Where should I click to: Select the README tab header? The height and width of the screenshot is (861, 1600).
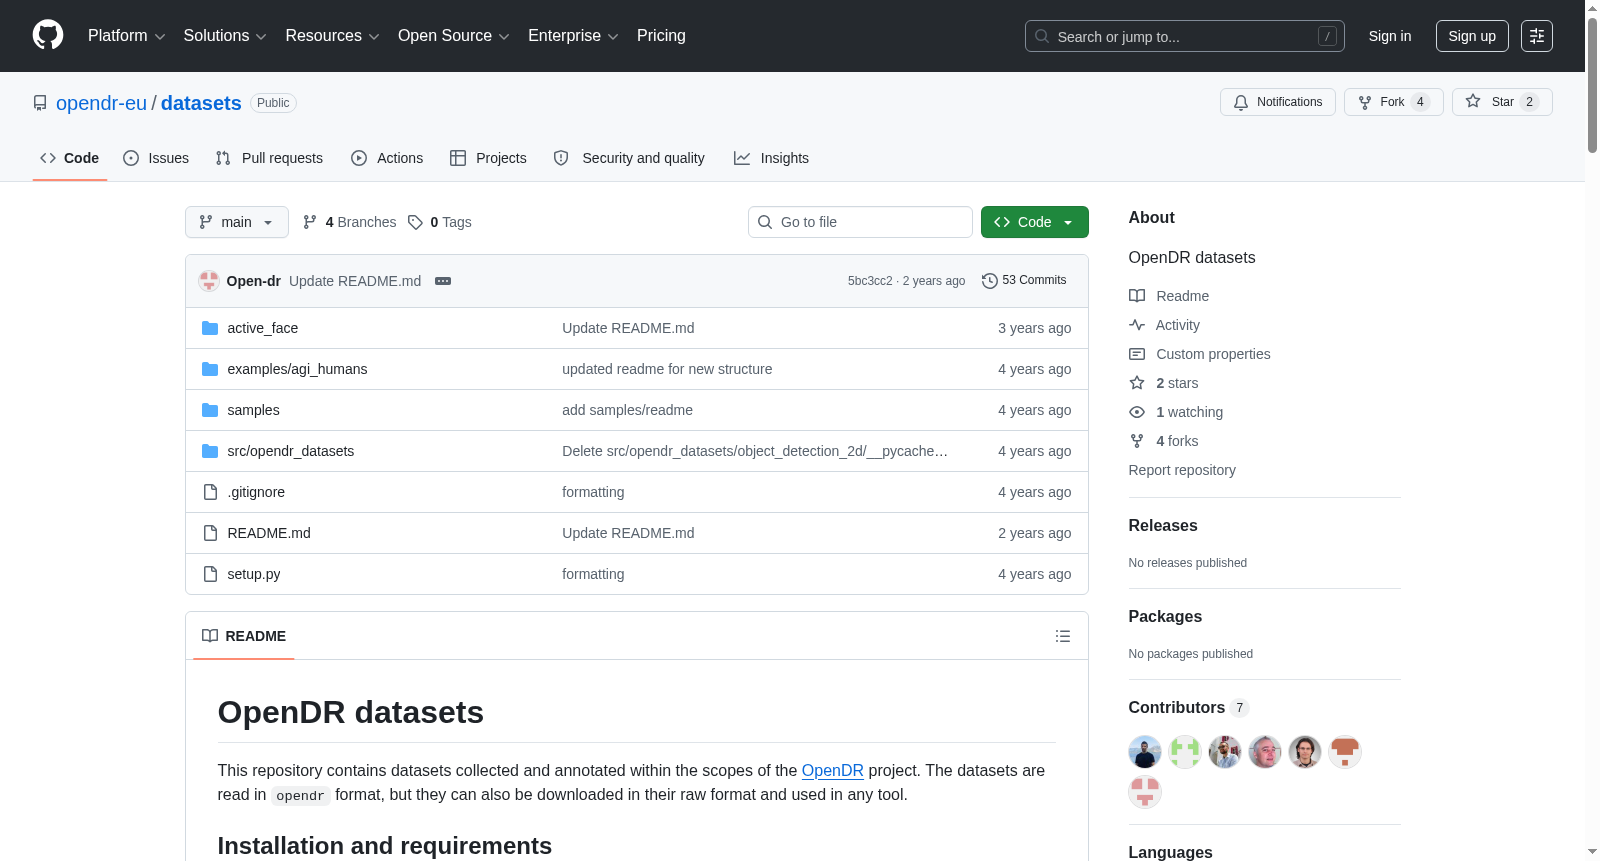coord(244,636)
